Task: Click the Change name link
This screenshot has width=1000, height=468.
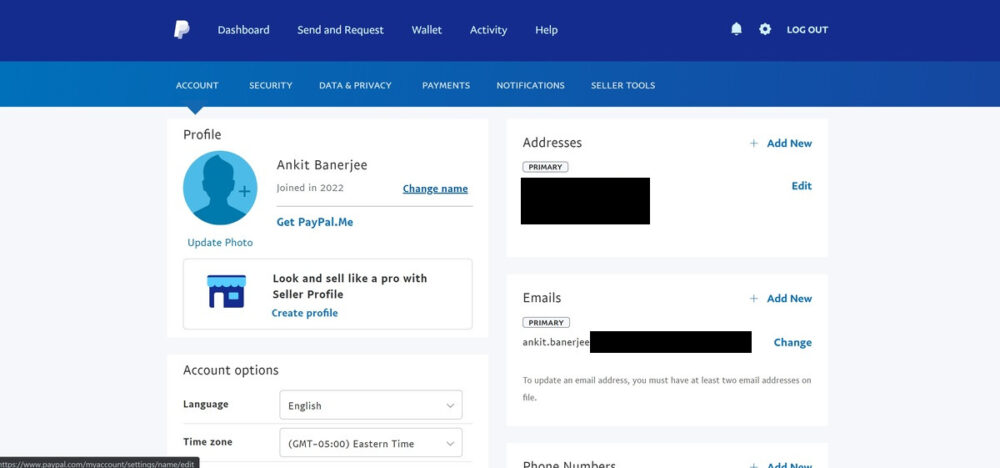Action: (435, 189)
